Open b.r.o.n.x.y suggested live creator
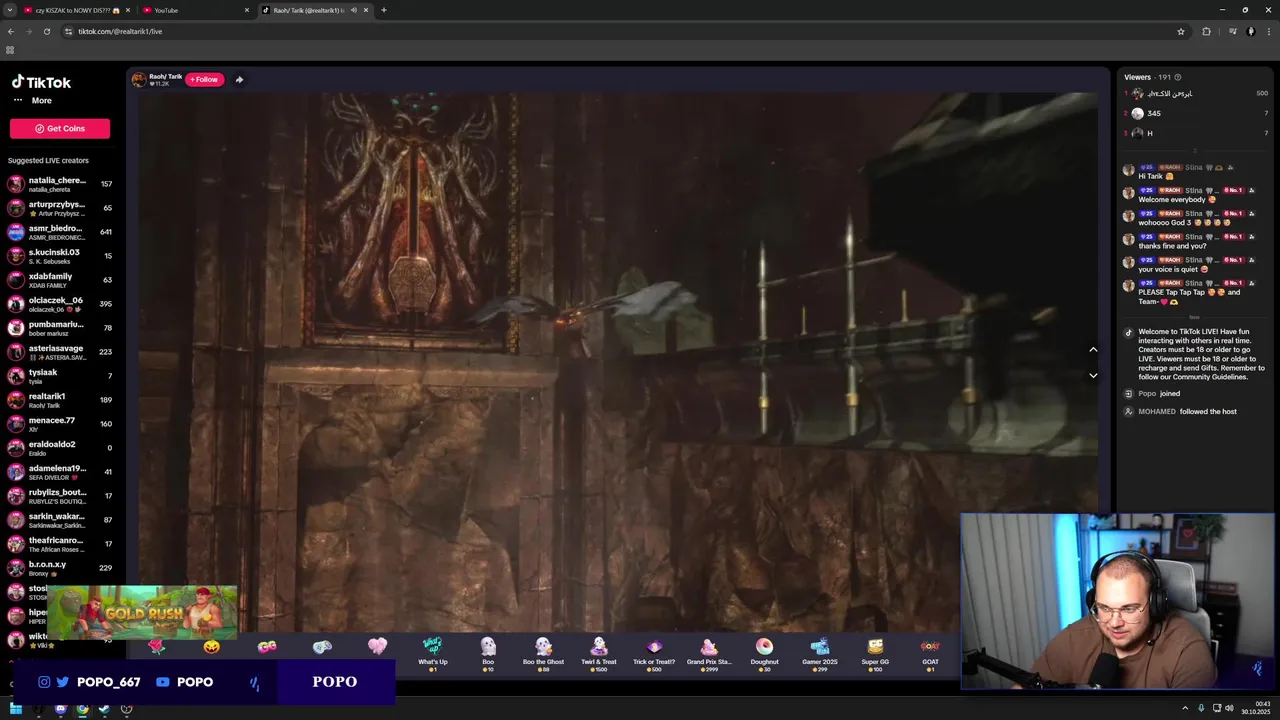Screen dimensions: 1280x720 pos(60,568)
